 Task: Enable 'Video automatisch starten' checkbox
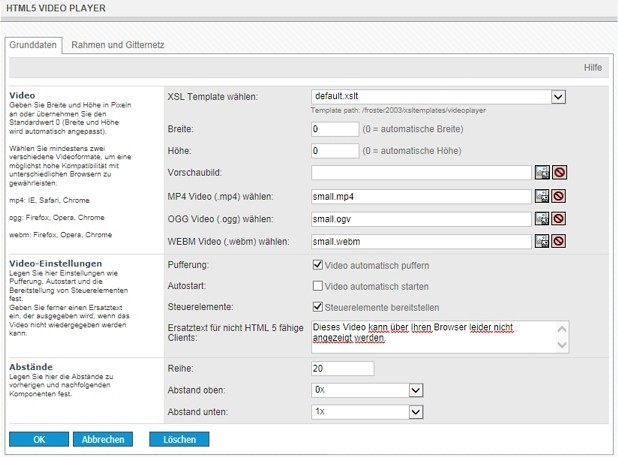tap(318, 287)
